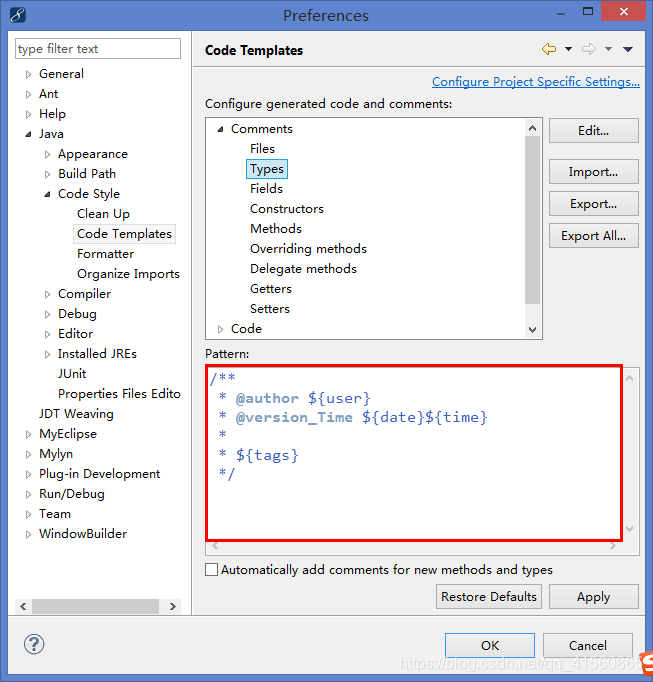Select the Files comment template
This screenshot has height=682, width=653.
point(262,149)
